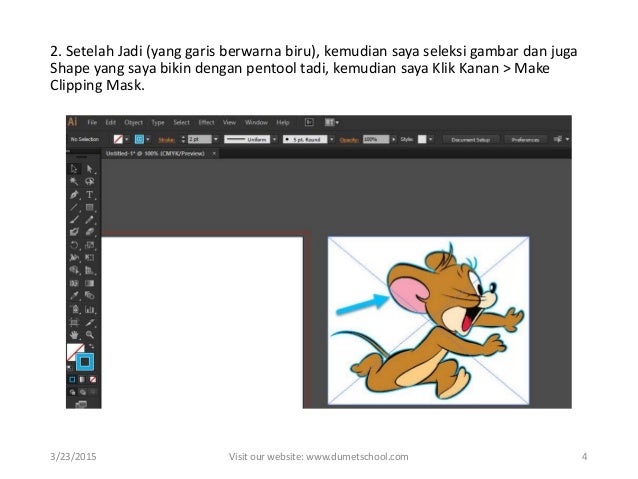Image resolution: width=638 pixels, height=479 pixels.
Task: Select the Direct Selection tool
Action: pos(90,169)
